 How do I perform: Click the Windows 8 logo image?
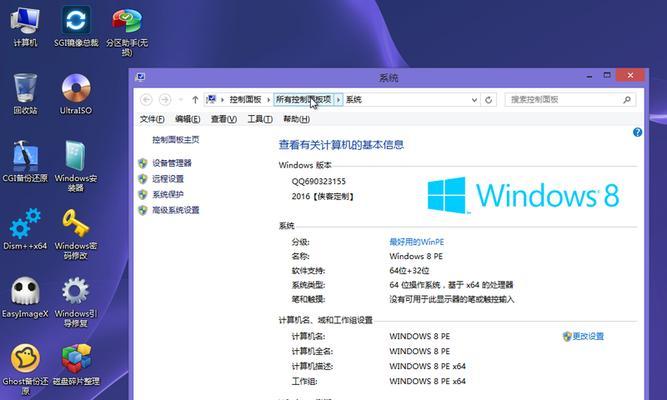tap(523, 195)
